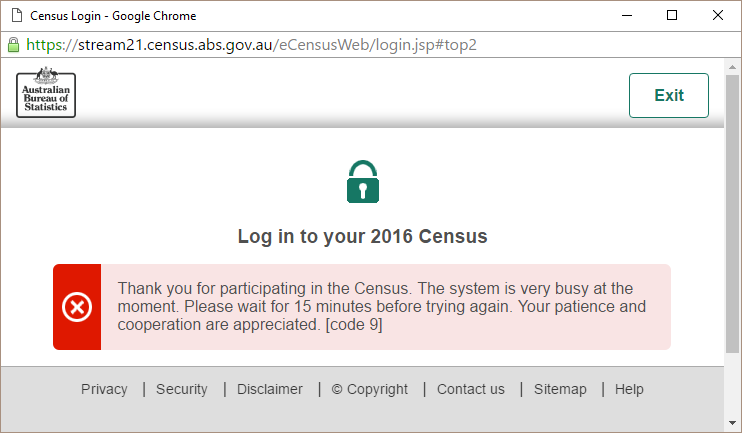Click the Australian Bureau of Statistics logo
742x433 pixels.
(46, 92)
